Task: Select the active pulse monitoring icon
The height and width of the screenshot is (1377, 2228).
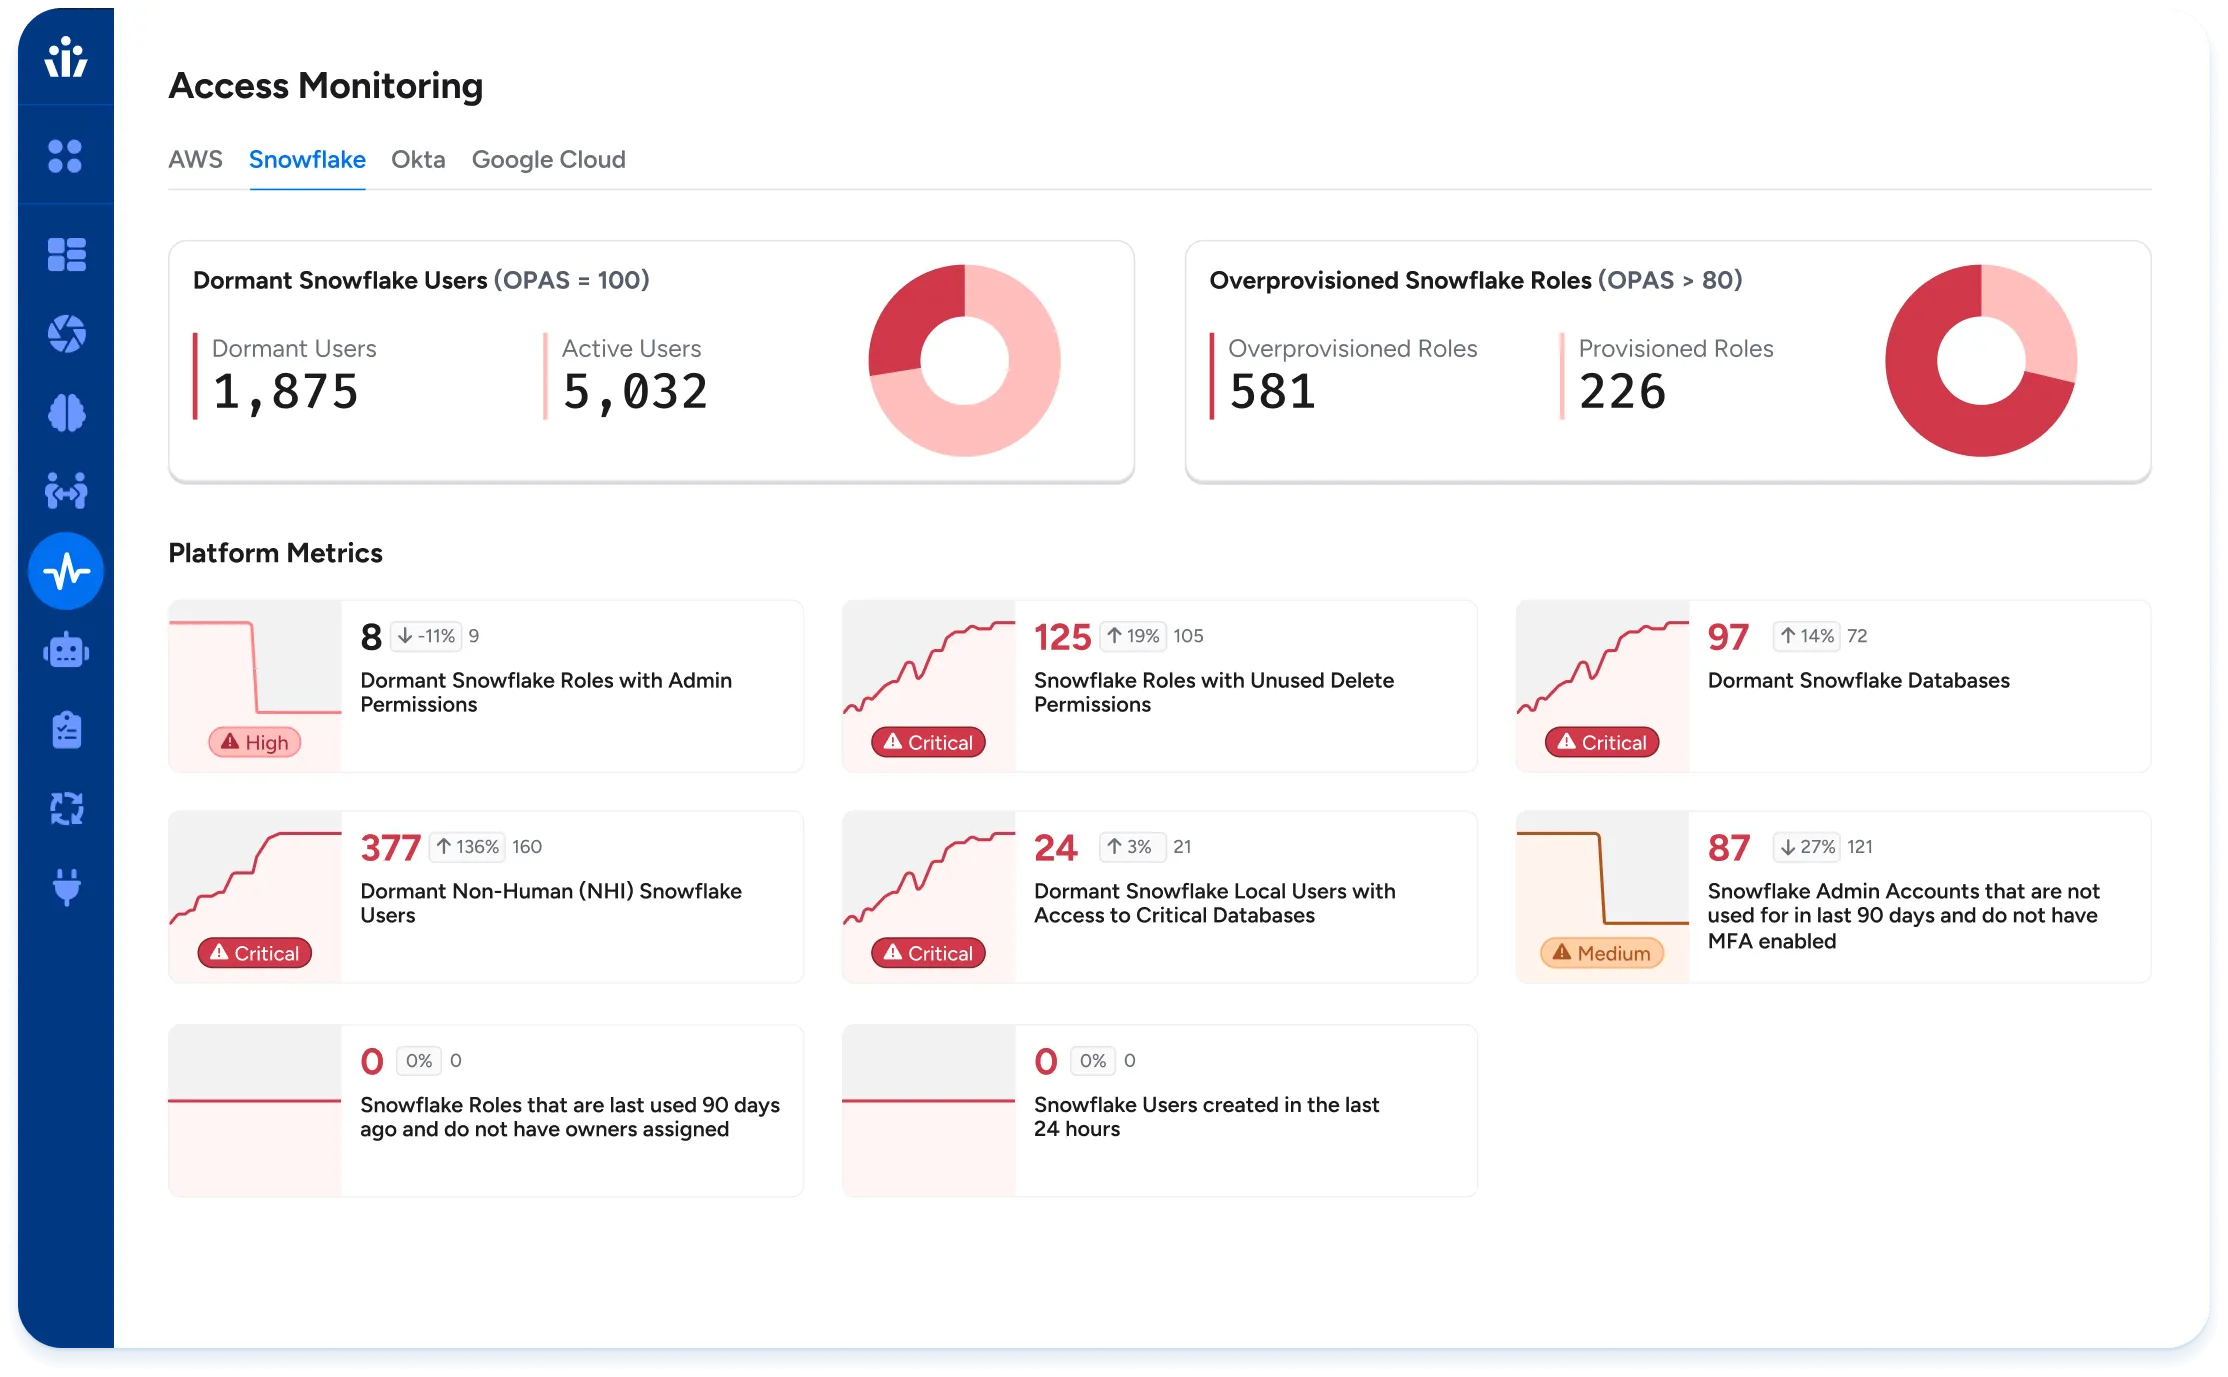Action: 66,571
